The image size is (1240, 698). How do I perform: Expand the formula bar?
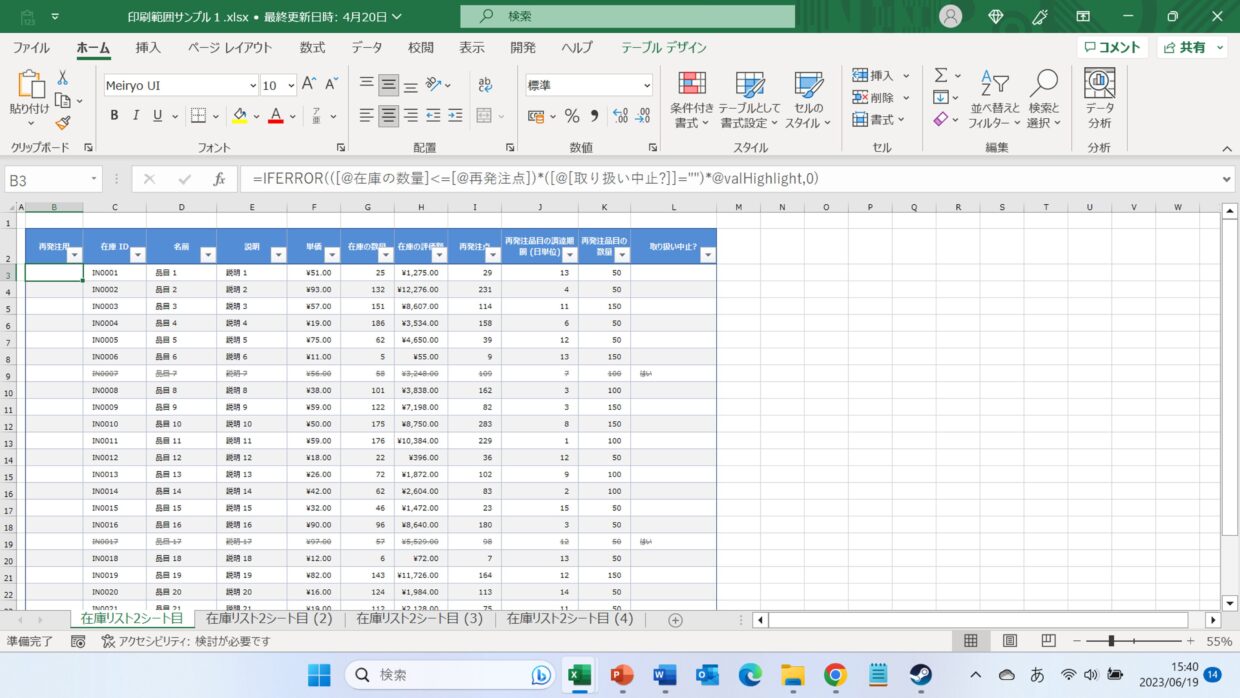[1228, 179]
